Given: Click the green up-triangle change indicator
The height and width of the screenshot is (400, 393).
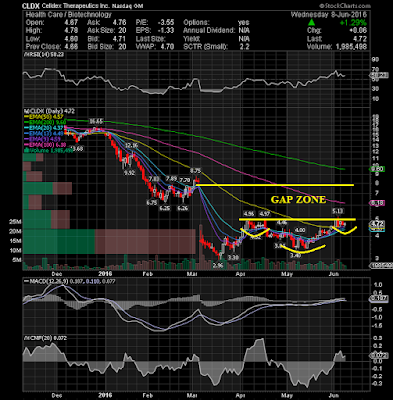Looking at the screenshot, I should pyautogui.click(x=311, y=23).
